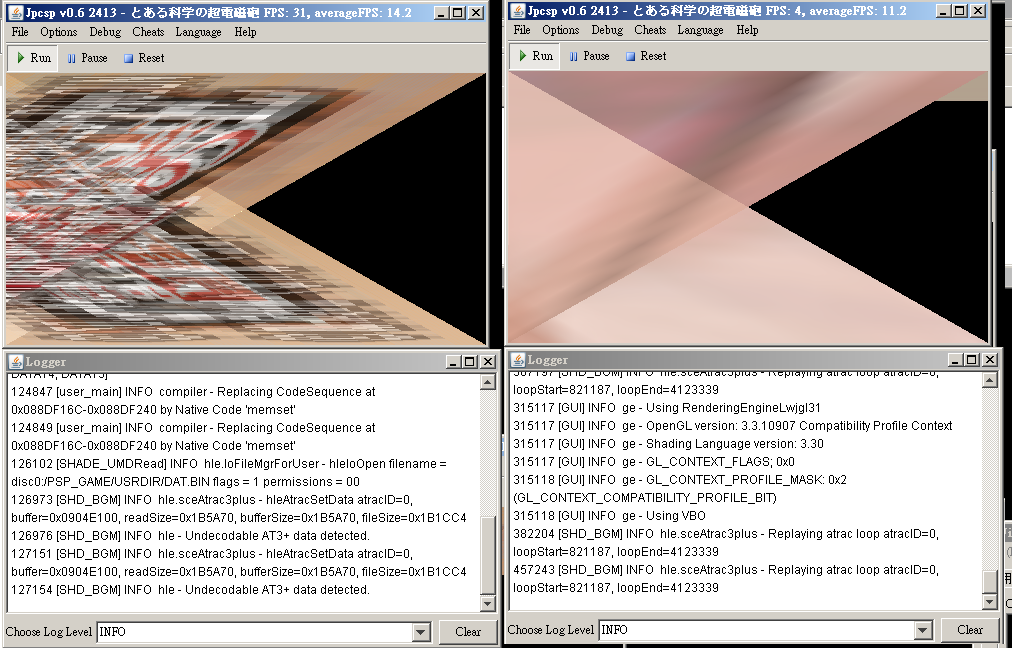Click scroll down arrow in left Logger
Image resolution: width=1012 pixels, height=648 pixels.
click(488, 603)
